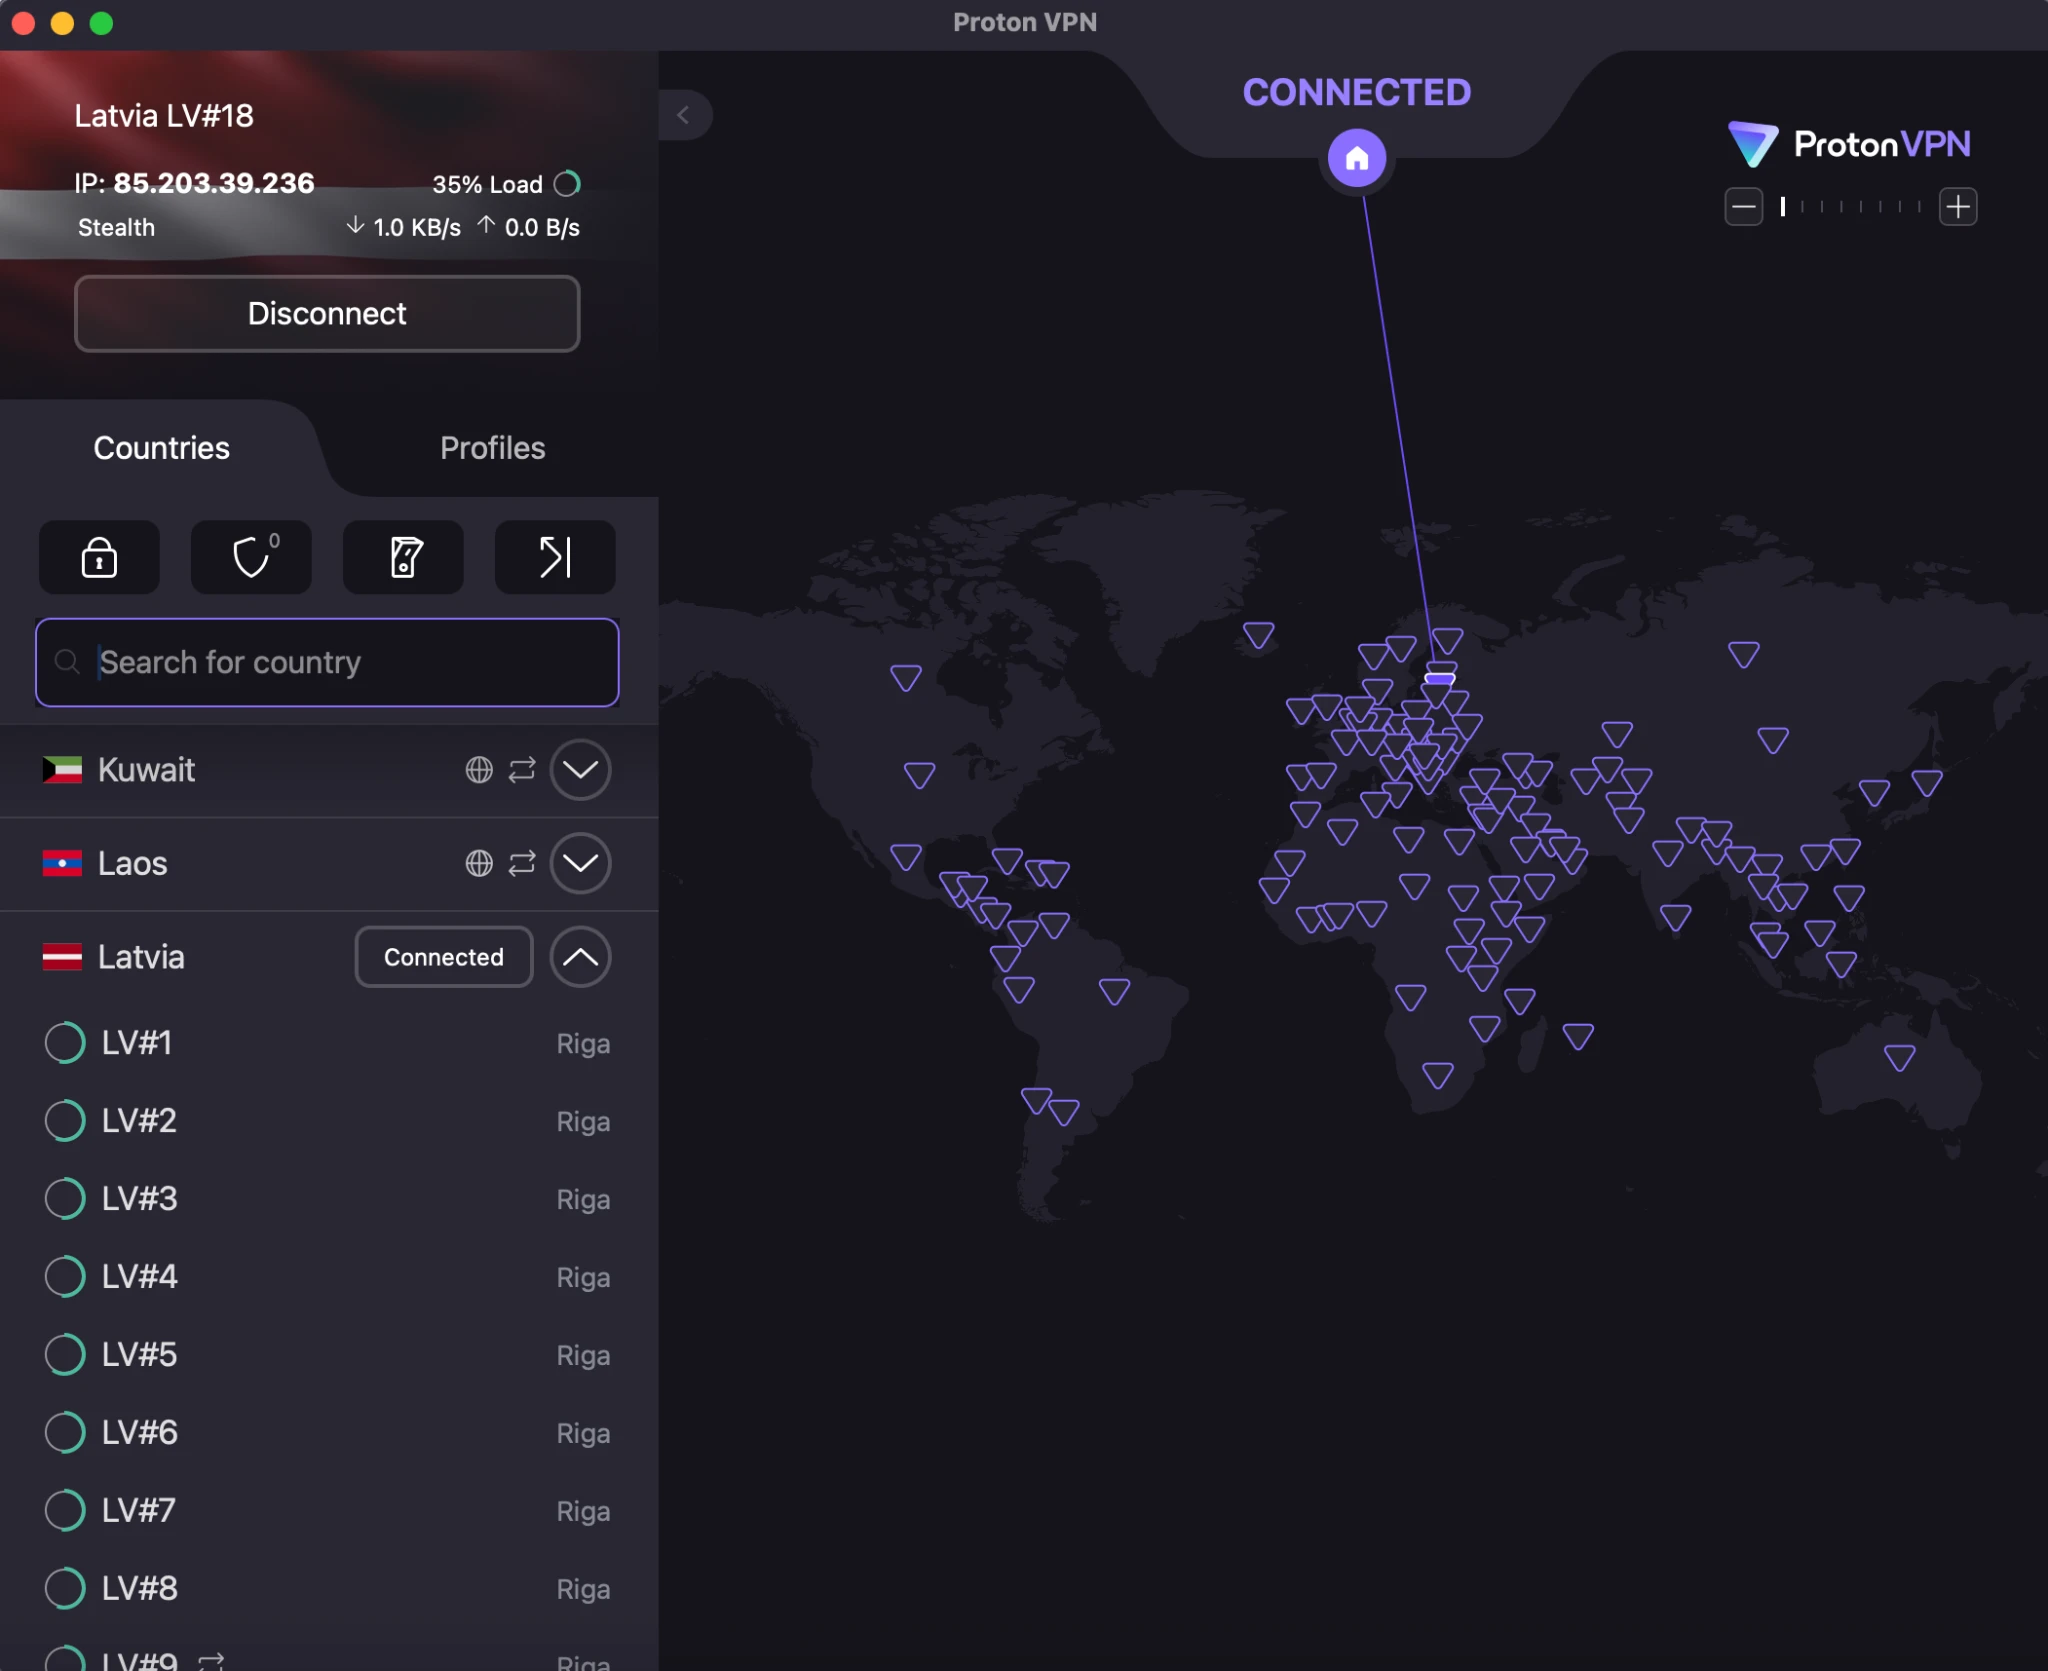This screenshot has height=1671, width=2048.
Task: Click the search magnifier icon
Action: pos(67,661)
